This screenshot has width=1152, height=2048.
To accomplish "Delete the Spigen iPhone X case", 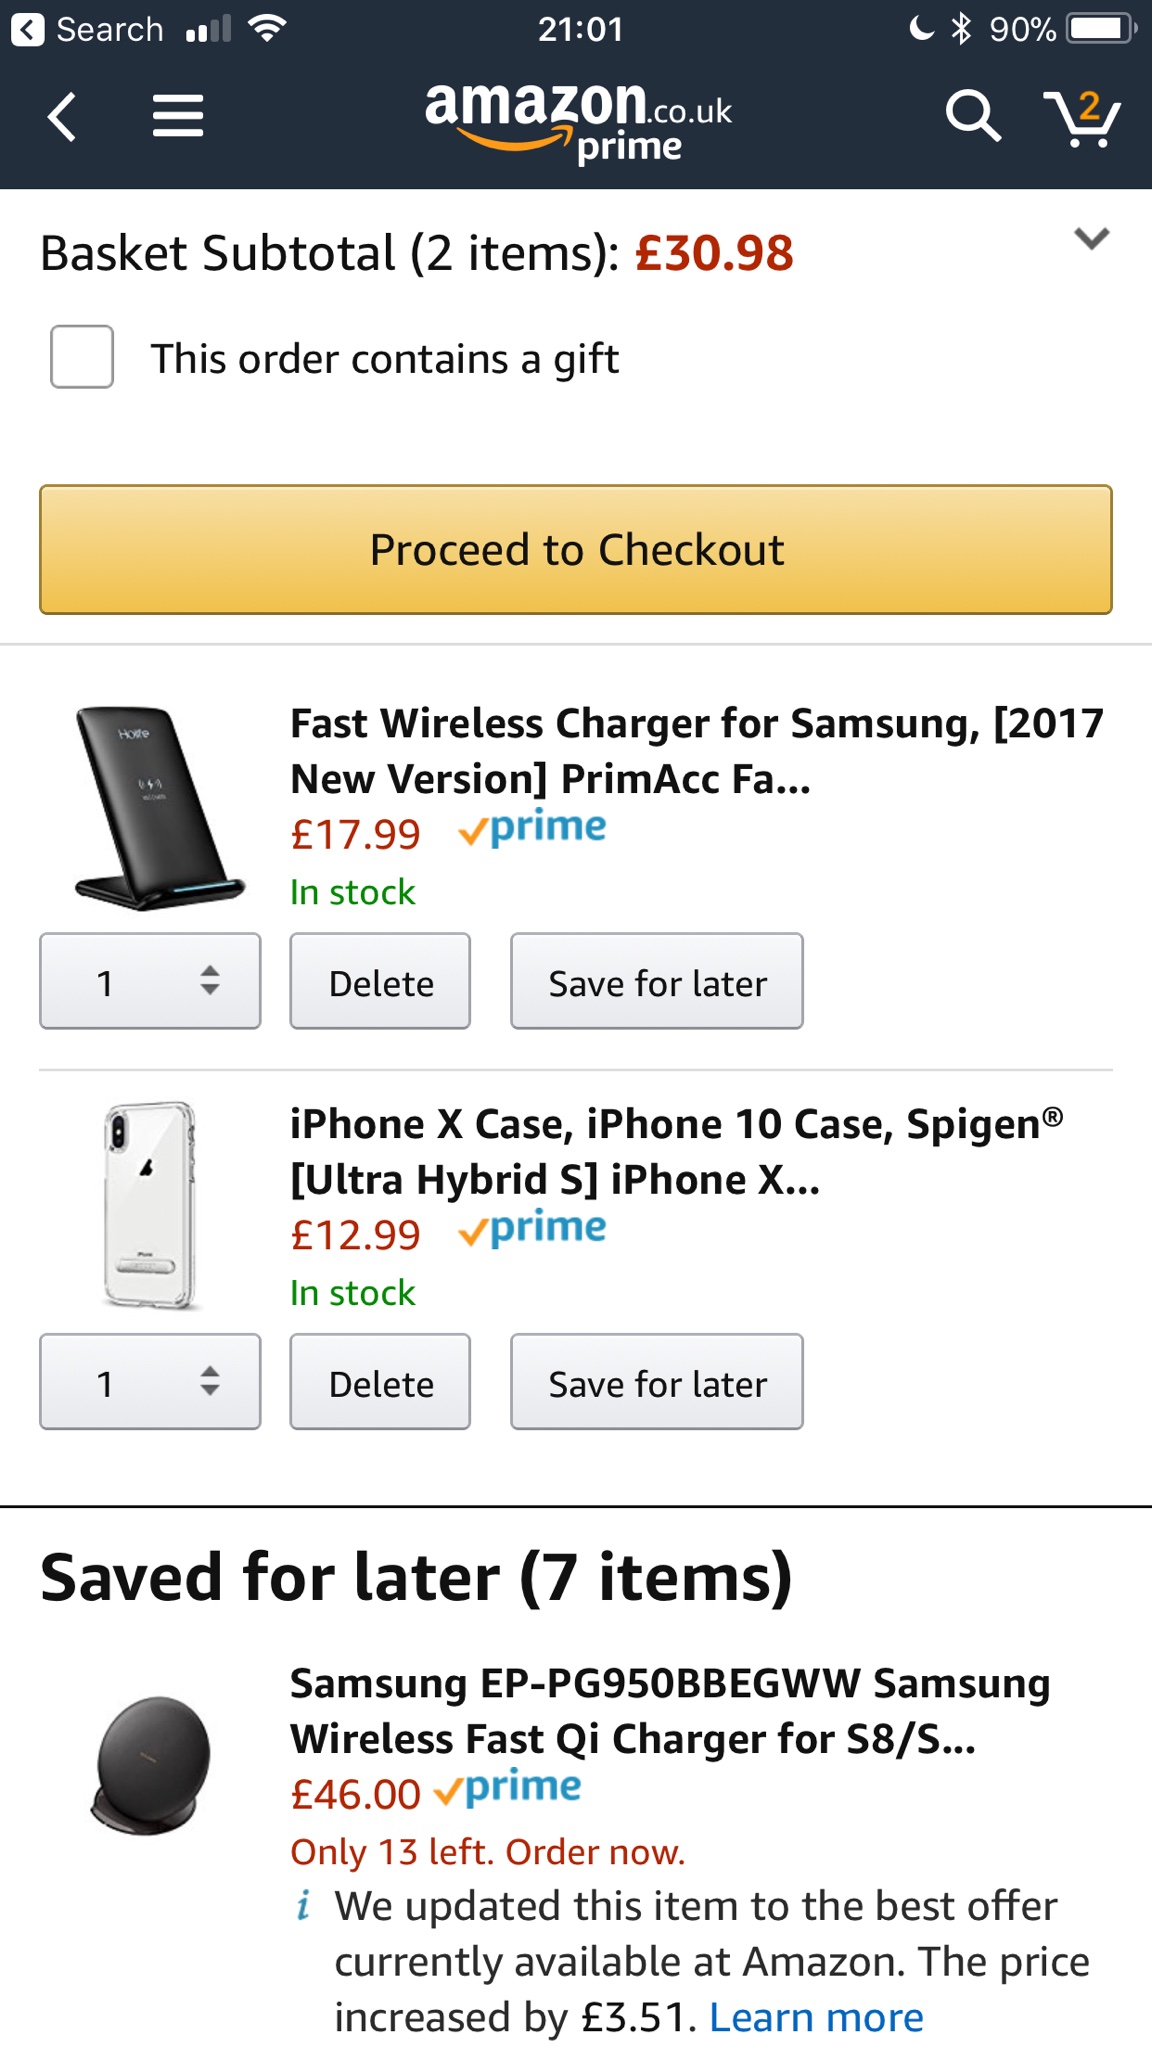I will tap(380, 1382).
